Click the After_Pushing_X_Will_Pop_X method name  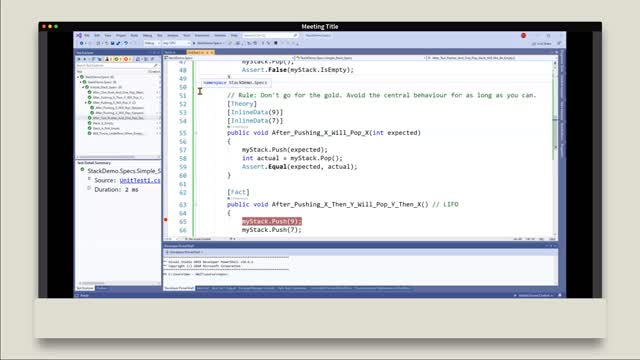click(x=320, y=133)
